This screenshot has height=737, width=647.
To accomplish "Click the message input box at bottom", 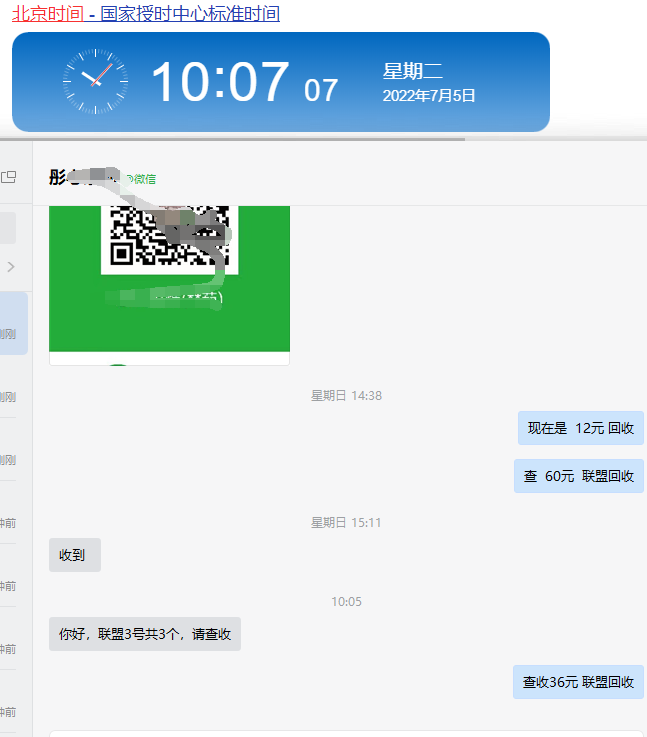I will click(345, 733).
